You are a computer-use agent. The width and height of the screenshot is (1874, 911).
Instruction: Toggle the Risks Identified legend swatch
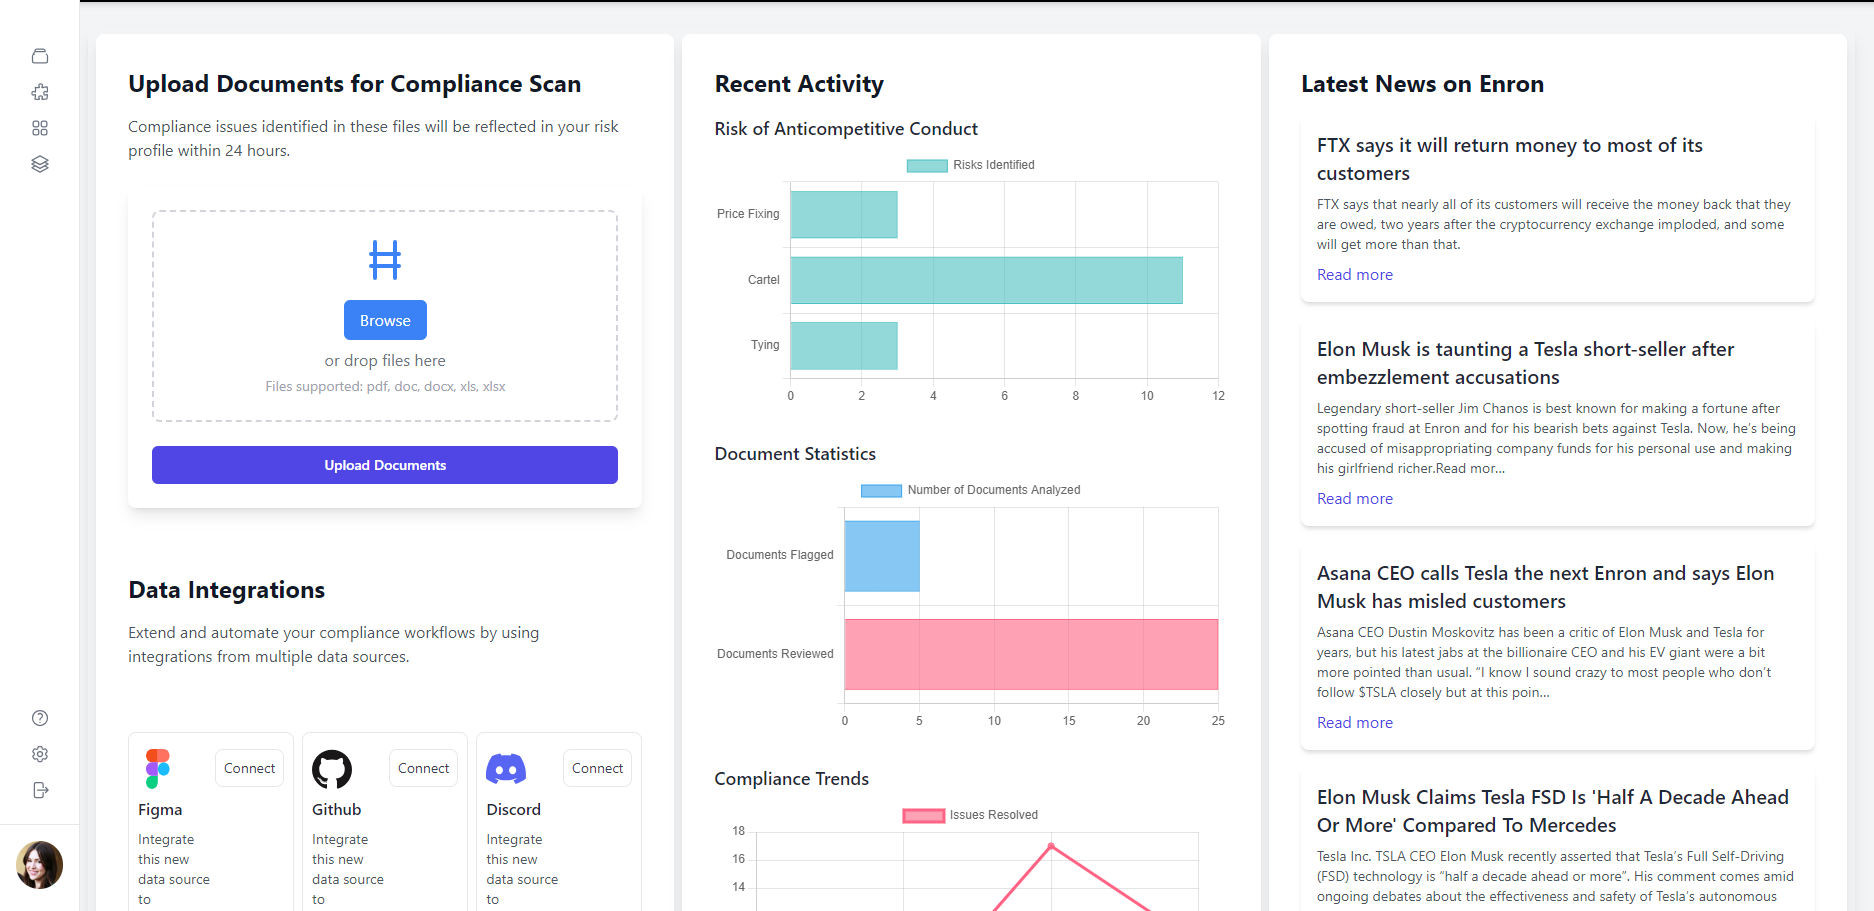point(927,165)
